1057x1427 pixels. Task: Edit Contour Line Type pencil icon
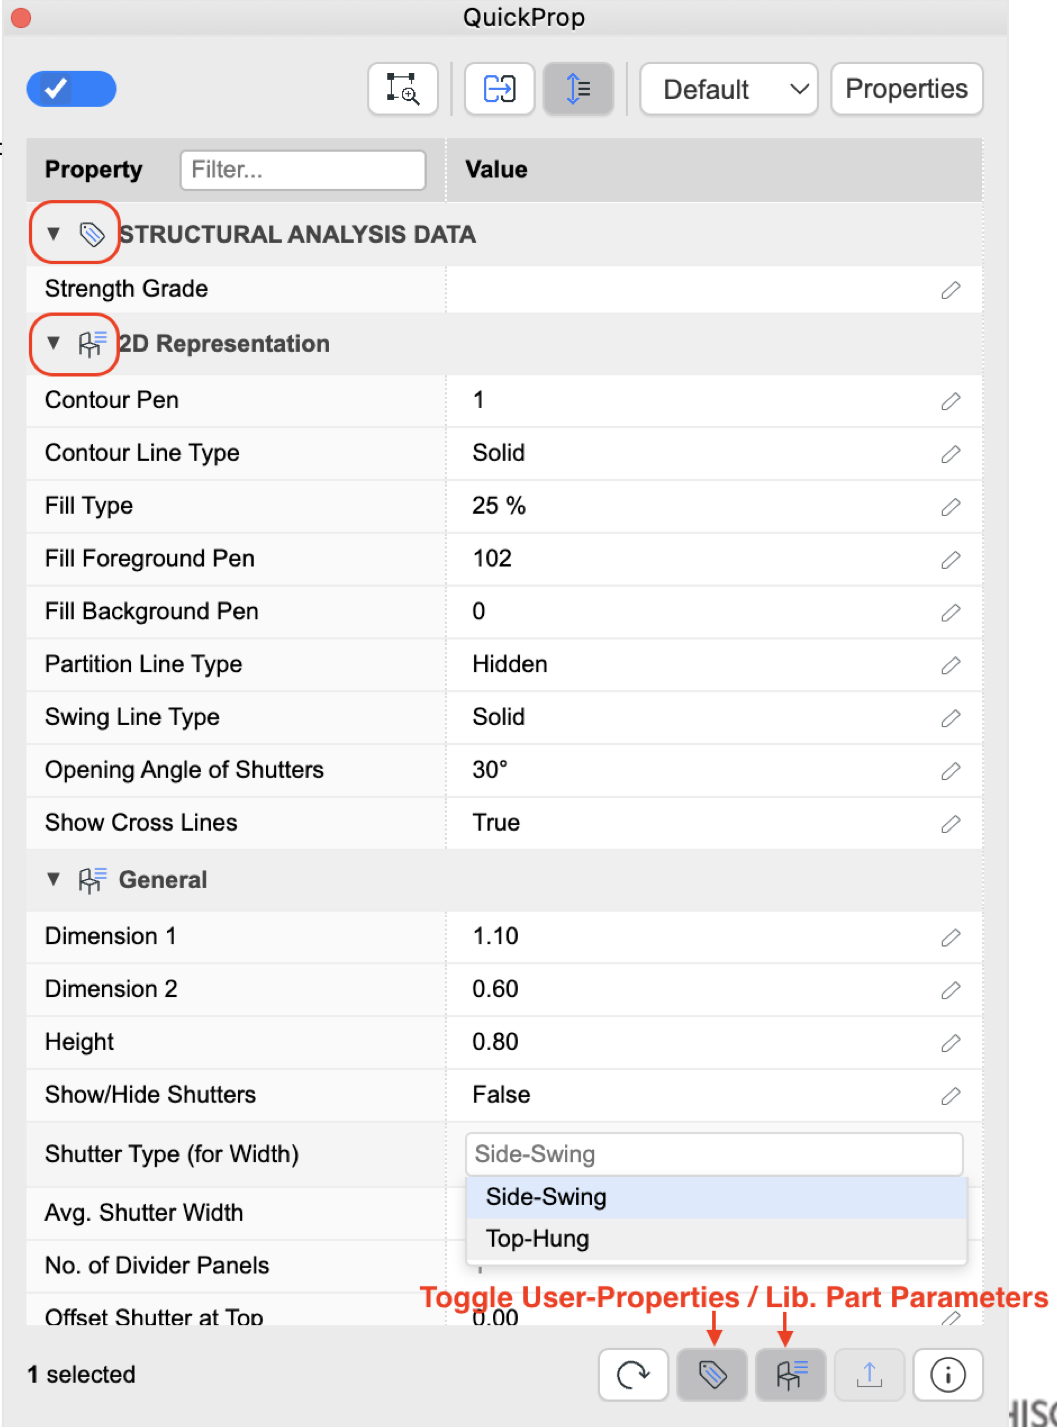tap(951, 454)
